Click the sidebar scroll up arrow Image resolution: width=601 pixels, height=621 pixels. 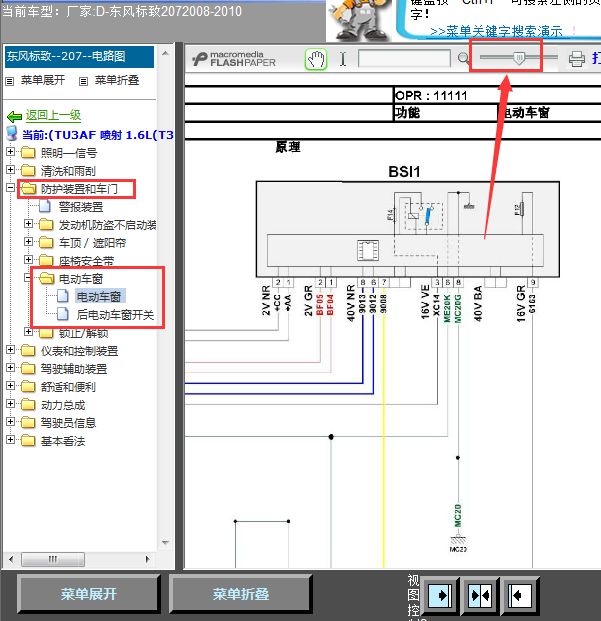click(x=165, y=53)
